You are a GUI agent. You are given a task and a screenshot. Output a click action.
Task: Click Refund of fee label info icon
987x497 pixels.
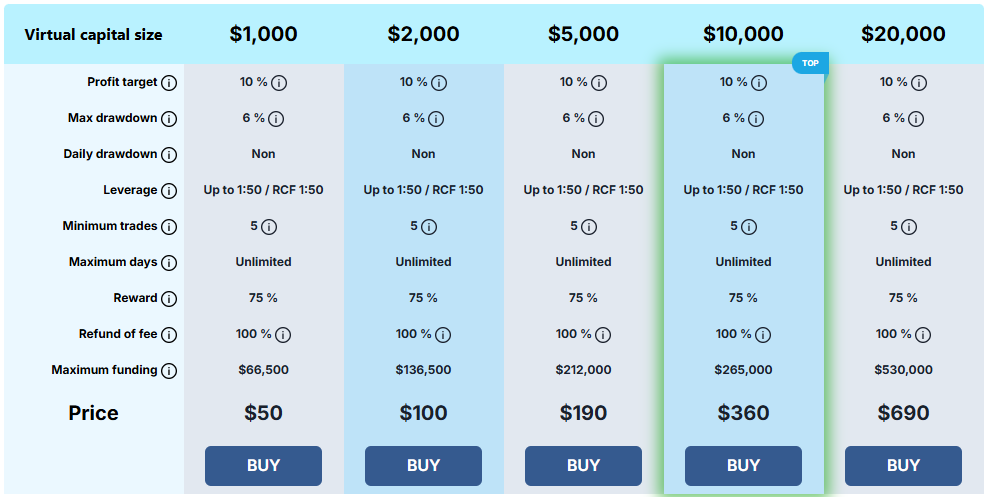point(169,335)
